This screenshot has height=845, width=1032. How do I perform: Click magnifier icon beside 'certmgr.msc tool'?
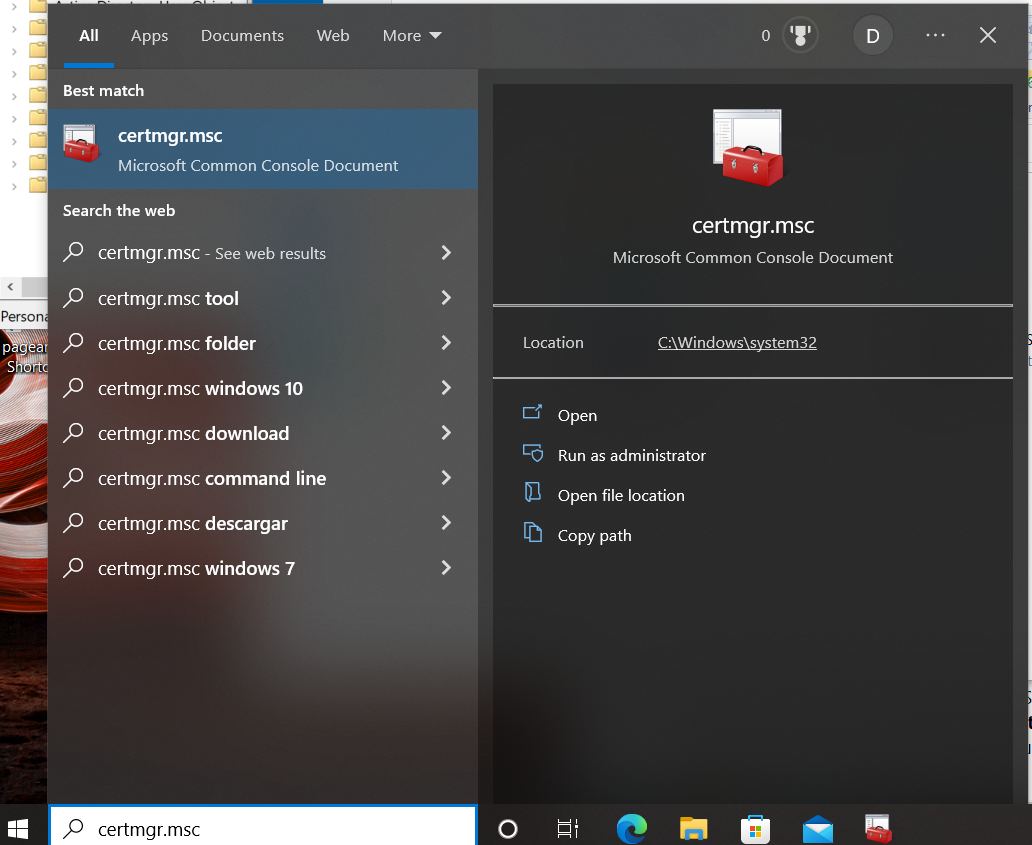pos(73,297)
